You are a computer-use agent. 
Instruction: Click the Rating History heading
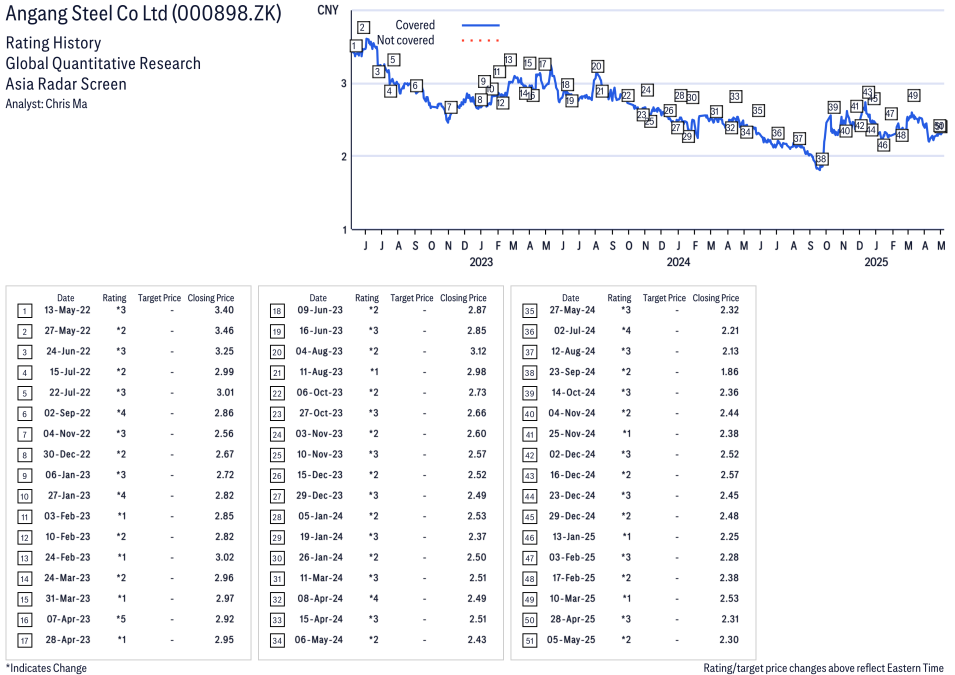click(54, 43)
